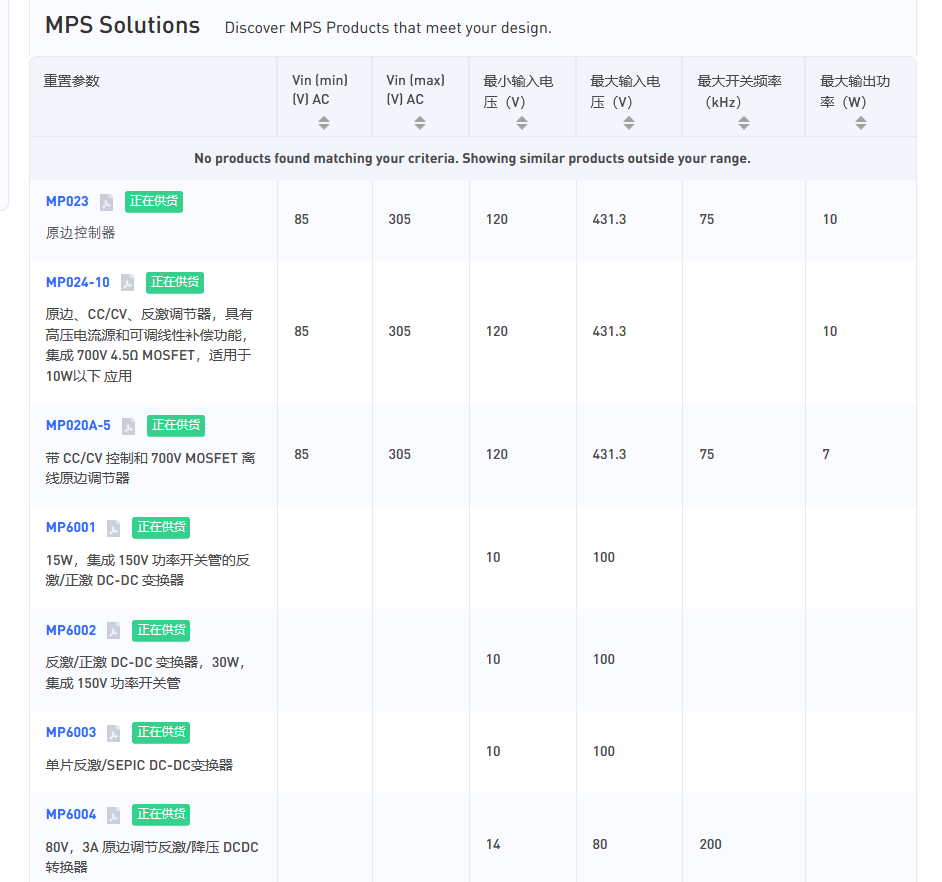This screenshot has width=942, height=882.
Task: Sort by Vin (min) (V) AC column
Action: click(324, 123)
